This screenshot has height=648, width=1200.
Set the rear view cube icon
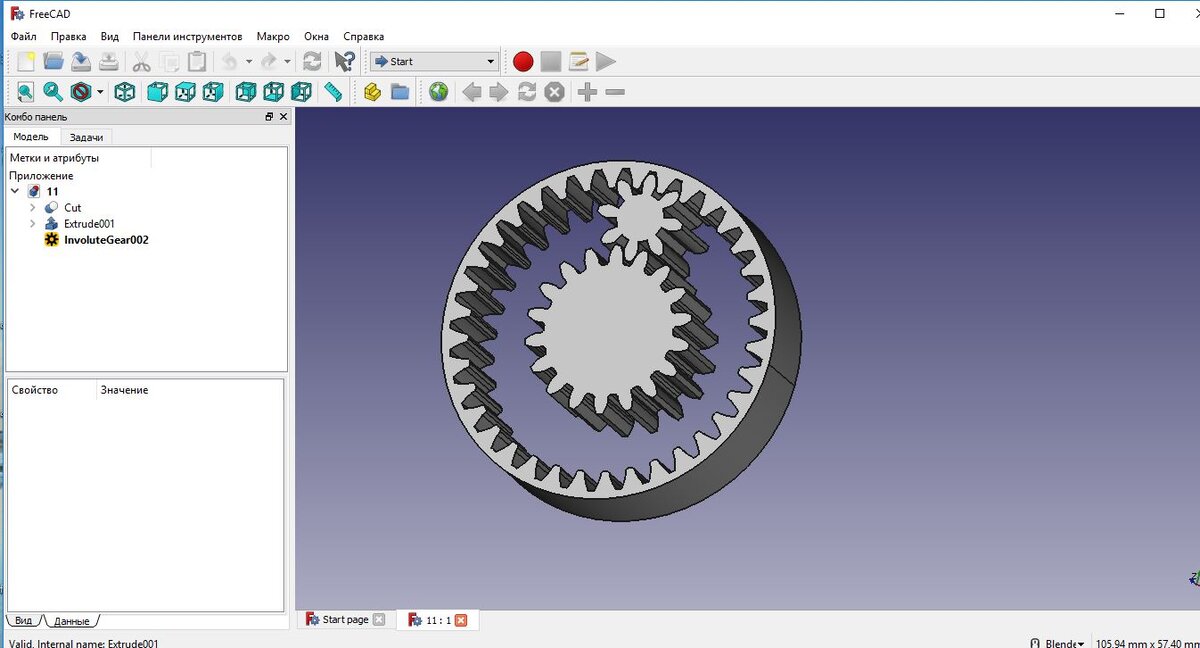click(245, 92)
